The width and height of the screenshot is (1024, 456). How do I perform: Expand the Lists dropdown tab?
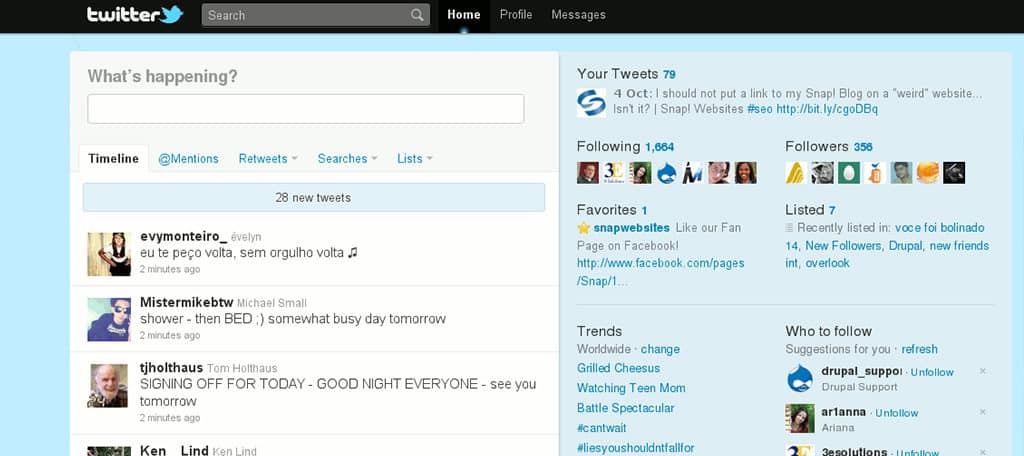415,159
